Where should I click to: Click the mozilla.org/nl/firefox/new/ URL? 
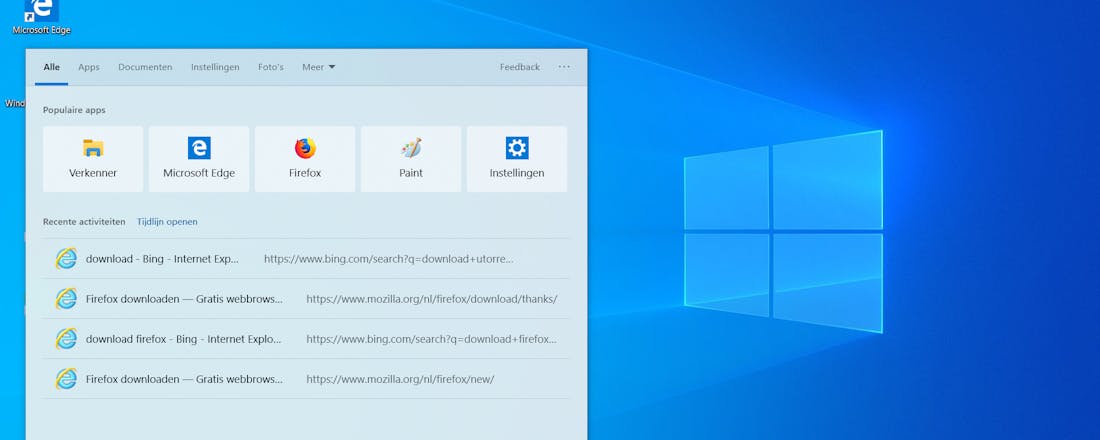(x=401, y=379)
